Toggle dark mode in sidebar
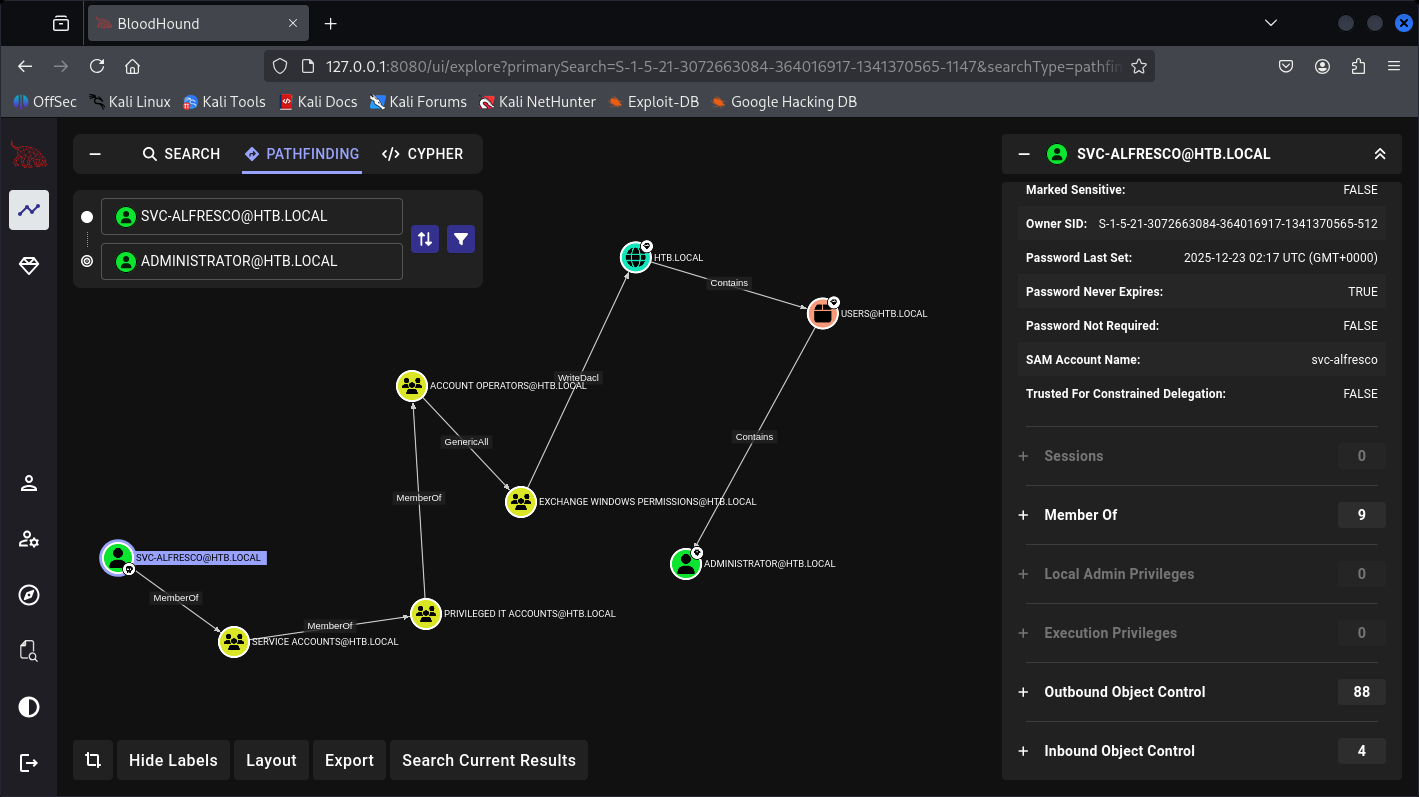 pyautogui.click(x=29, y=707)
